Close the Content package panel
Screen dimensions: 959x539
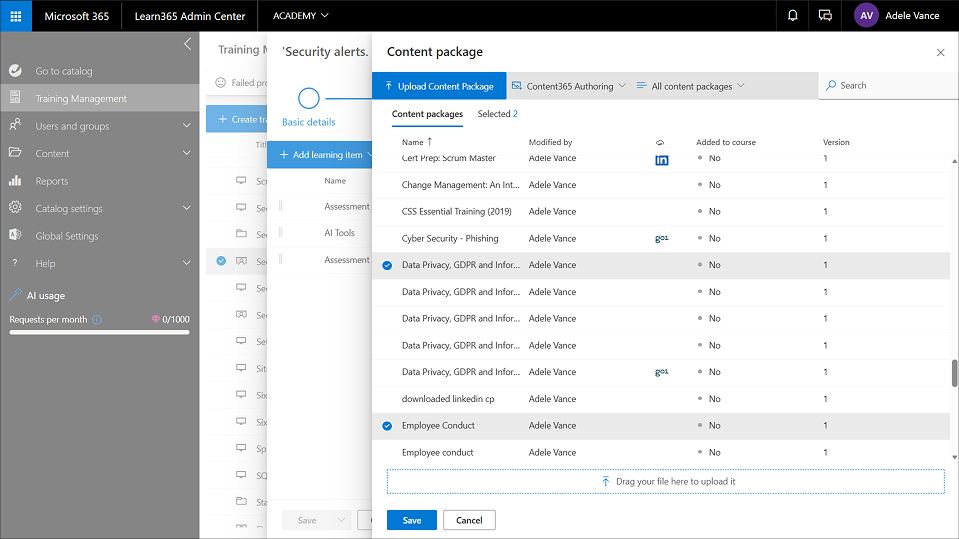tap(939, 52)
